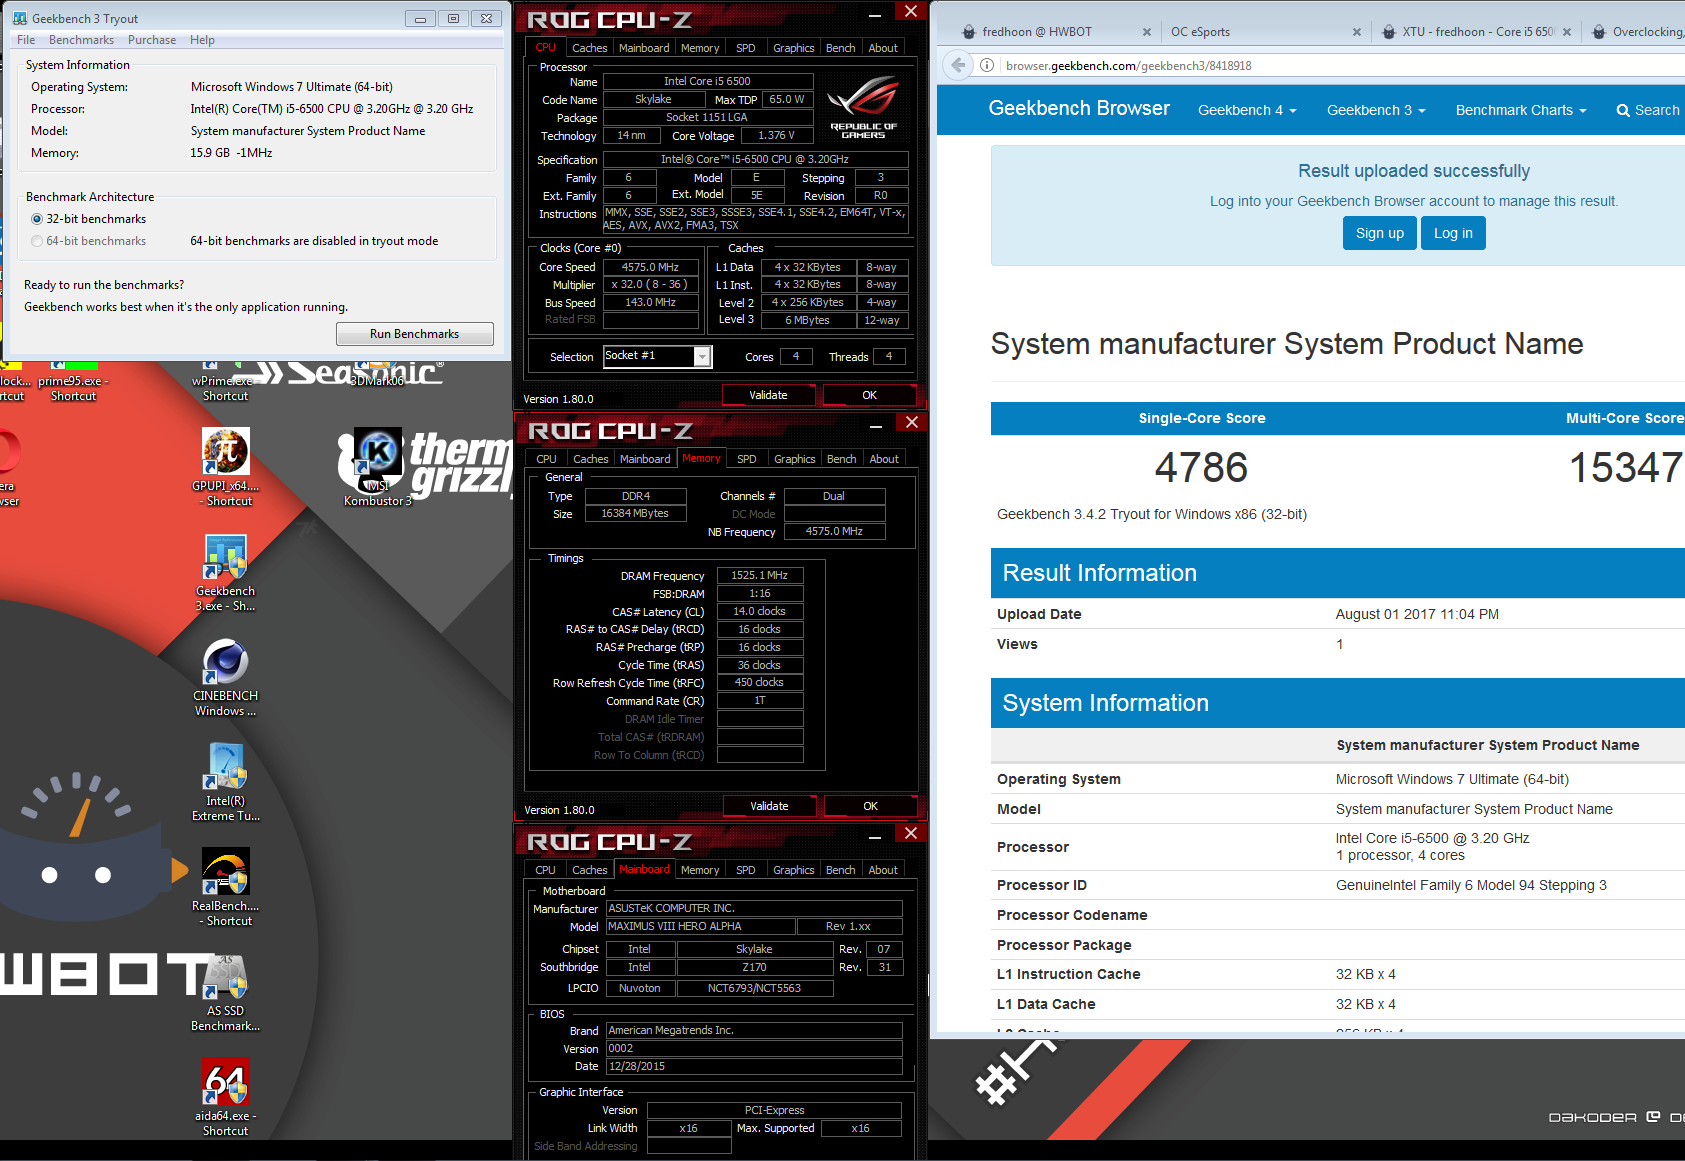Click the browser back arrow button
Viewport: 1685px width, 1161px height.
pyautogui.click(x=958, y=65)
